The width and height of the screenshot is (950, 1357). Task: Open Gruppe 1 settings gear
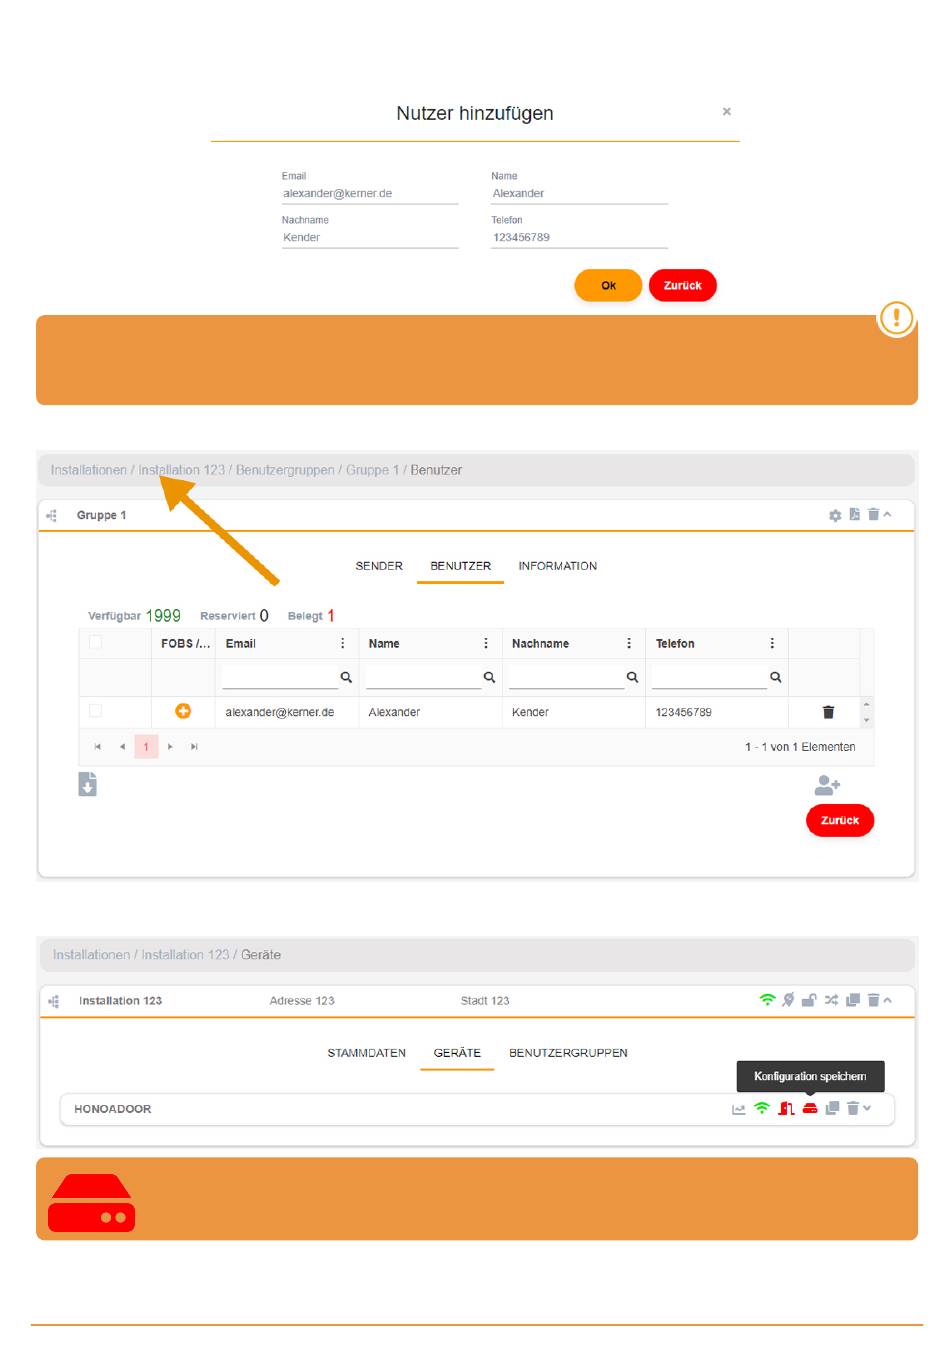click(835, 515)
